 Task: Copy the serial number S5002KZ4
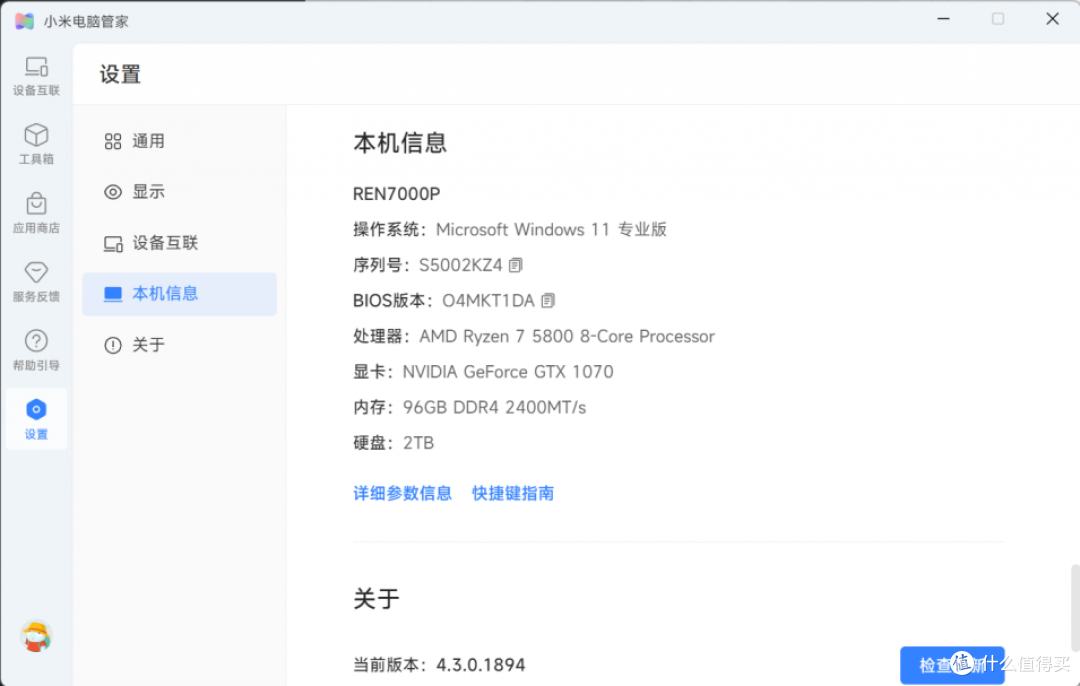(x=516, y=265)
